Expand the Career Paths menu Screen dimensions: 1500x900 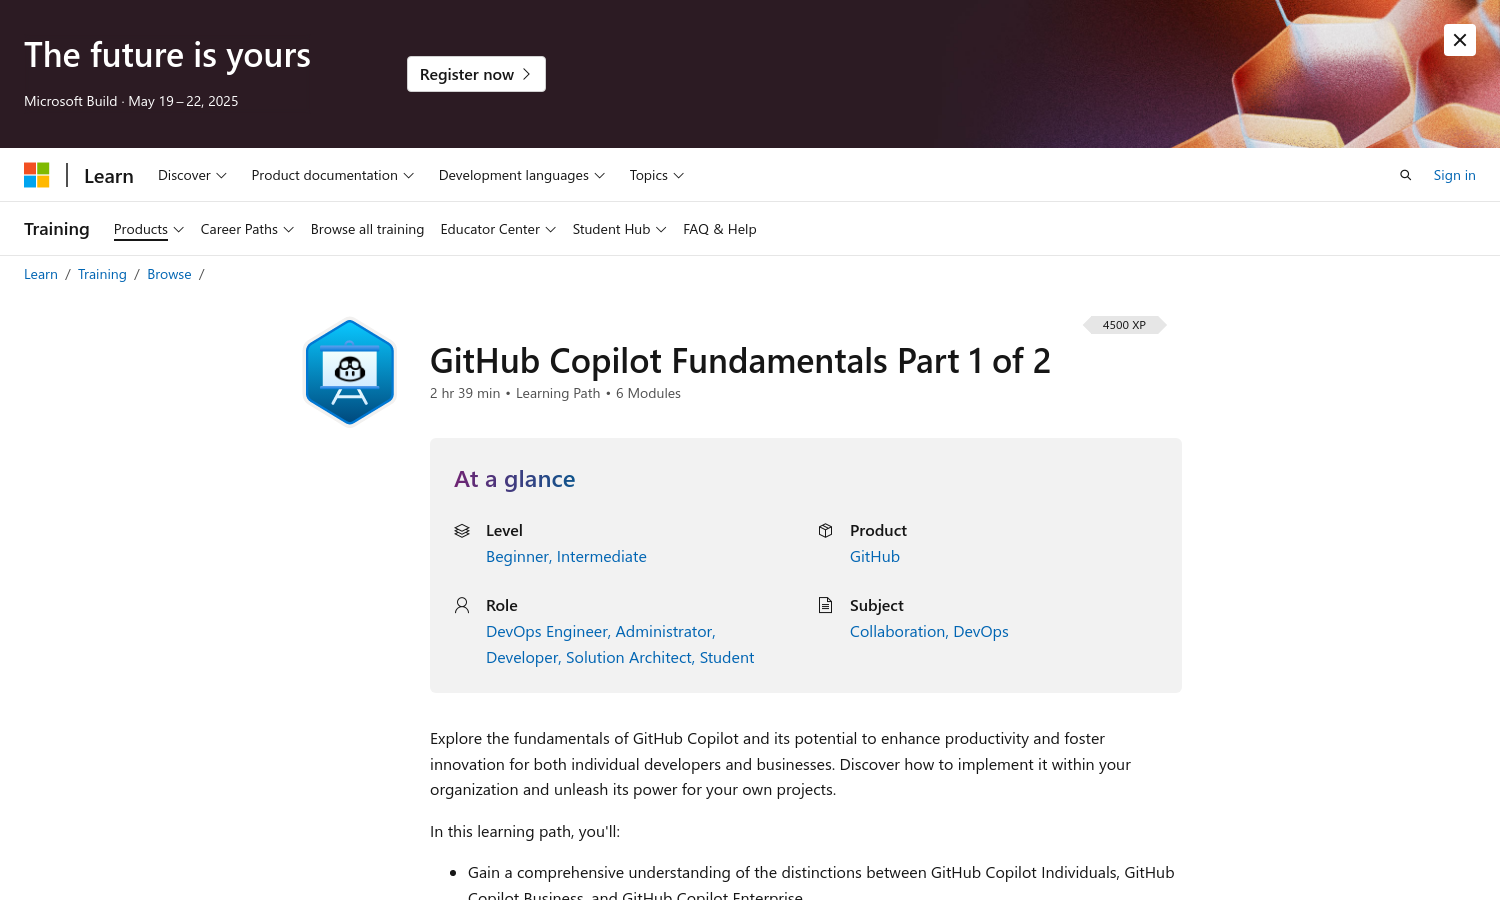click(247, 229)
